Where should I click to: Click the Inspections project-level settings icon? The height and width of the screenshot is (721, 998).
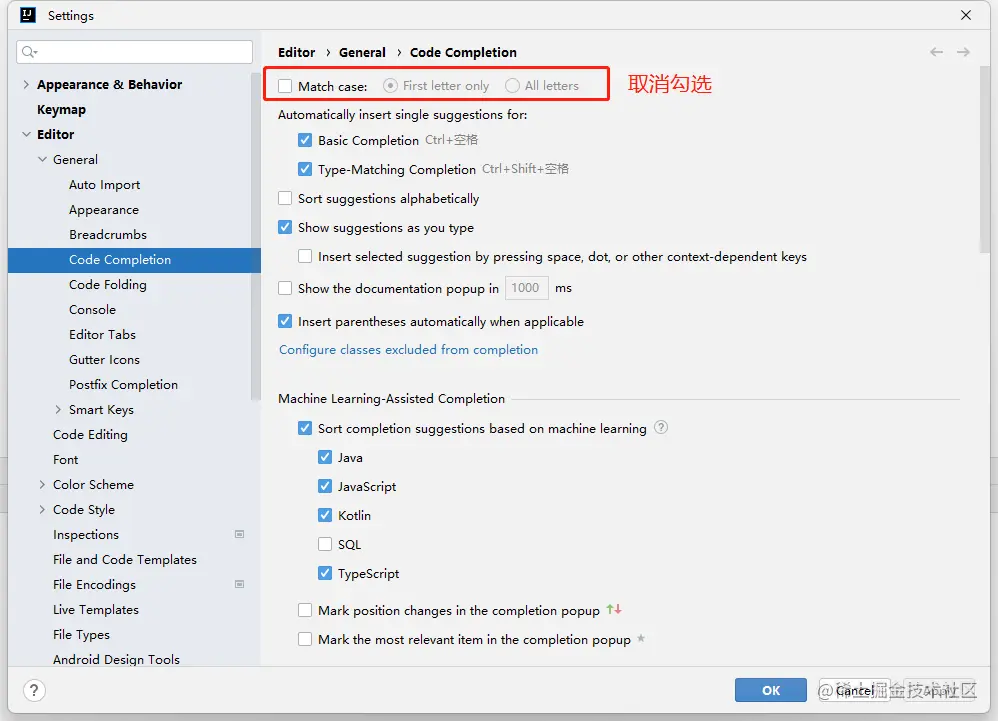[240, 535]
